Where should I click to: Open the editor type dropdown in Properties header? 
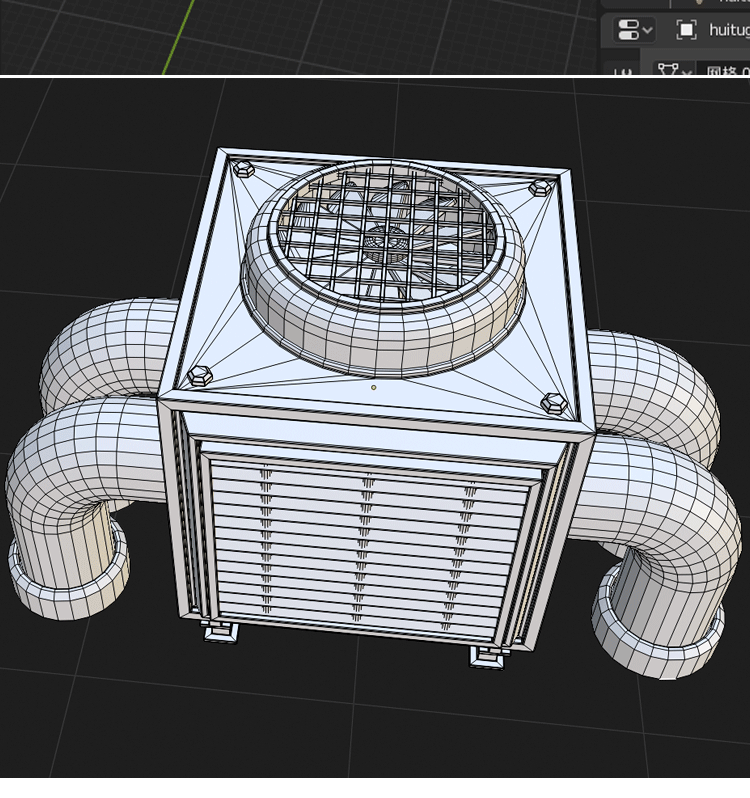click(634, 30)
